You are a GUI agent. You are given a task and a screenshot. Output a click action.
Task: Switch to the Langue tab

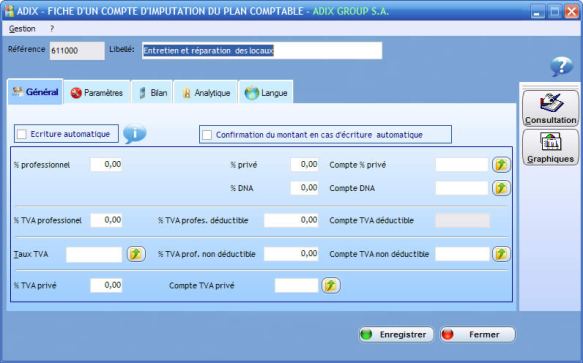(x=266, y=93)
